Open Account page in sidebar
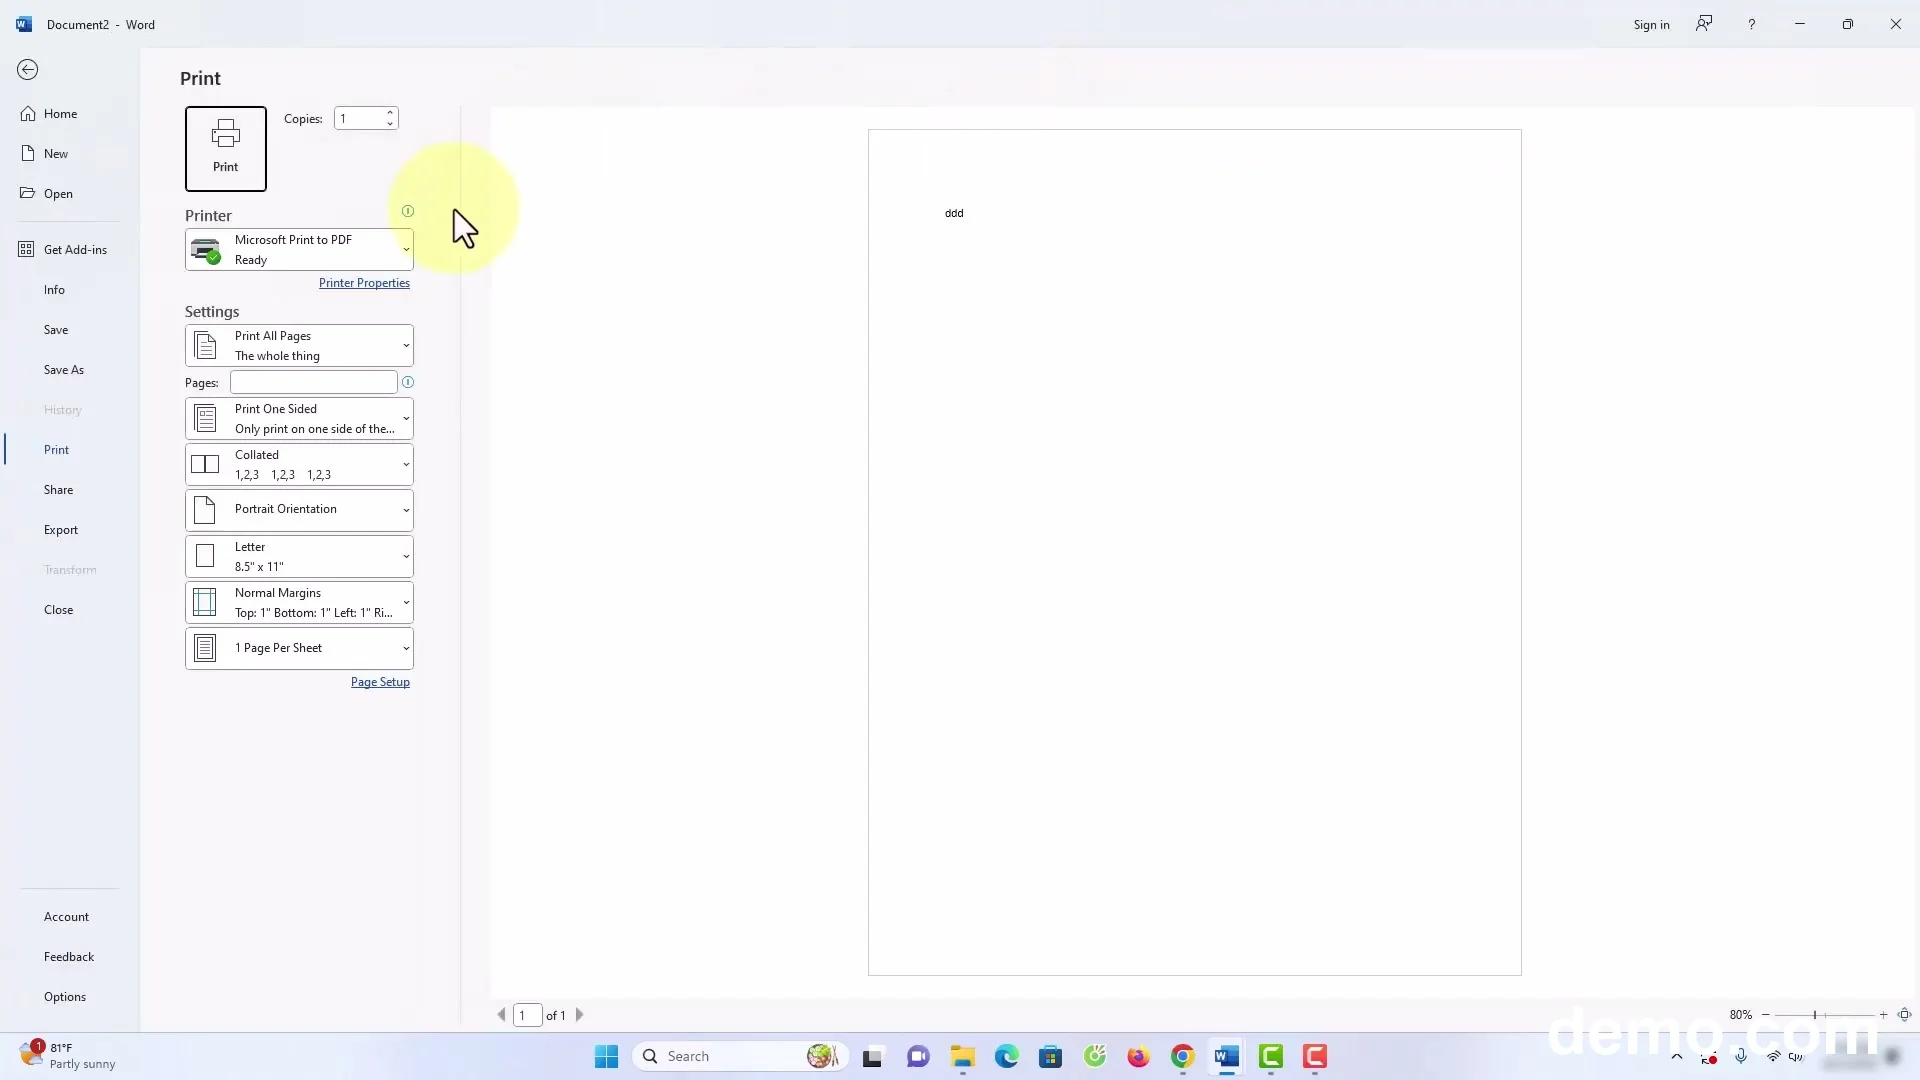 click(x=66, y=917)
